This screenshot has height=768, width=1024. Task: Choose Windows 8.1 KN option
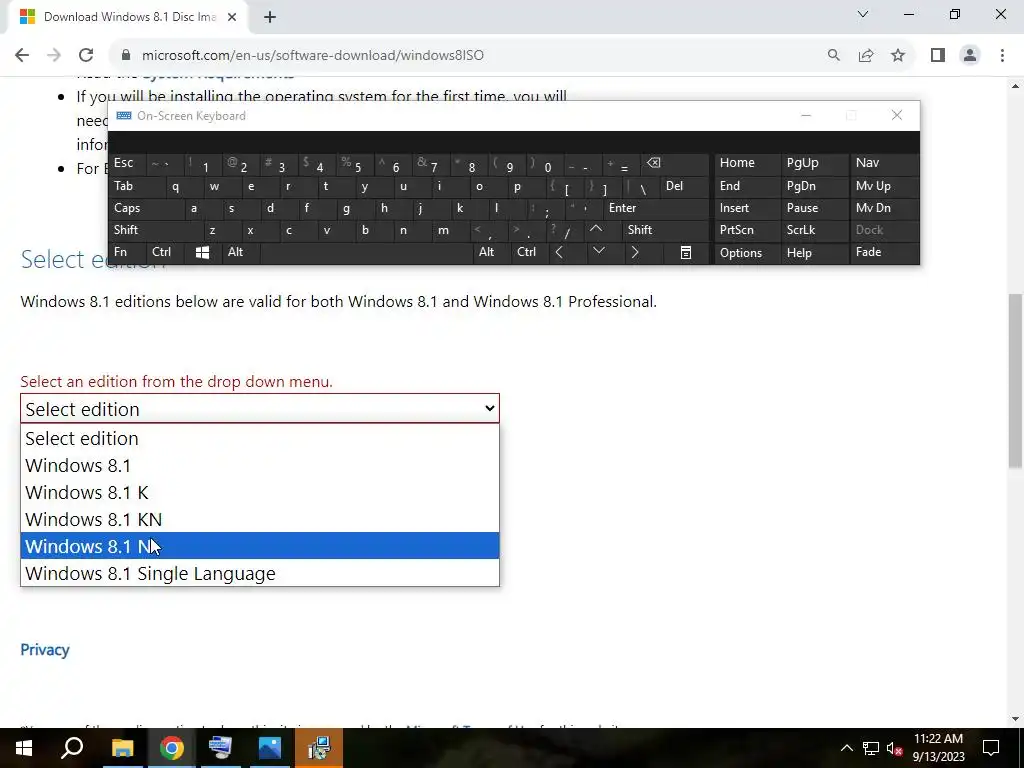[x=260, y=519]
